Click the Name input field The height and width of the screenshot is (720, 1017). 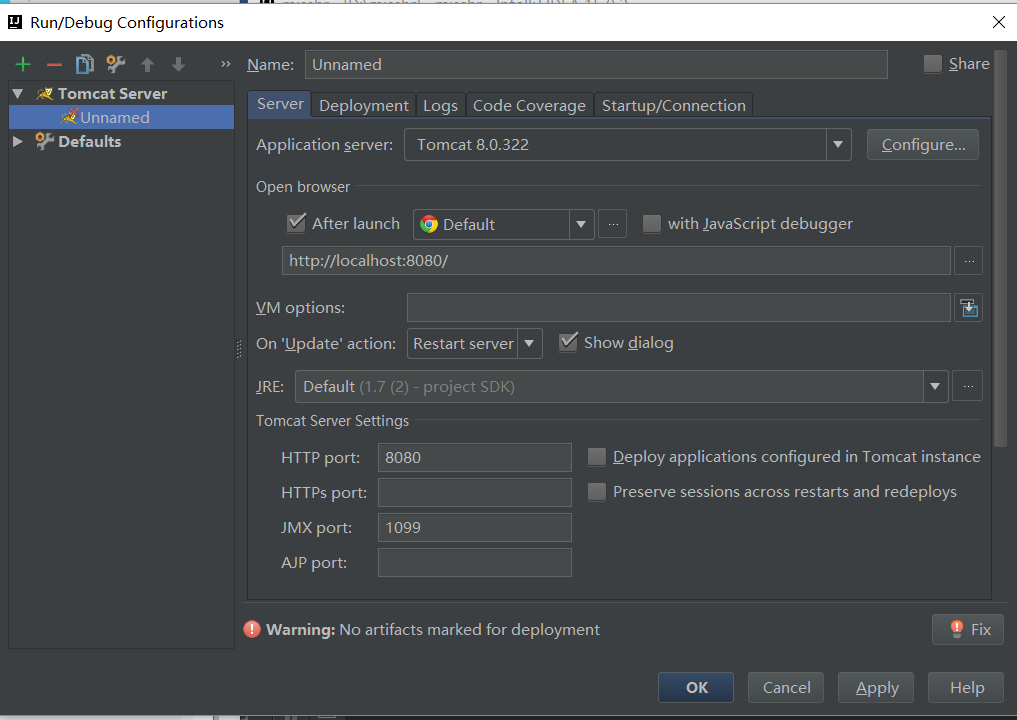596,65
